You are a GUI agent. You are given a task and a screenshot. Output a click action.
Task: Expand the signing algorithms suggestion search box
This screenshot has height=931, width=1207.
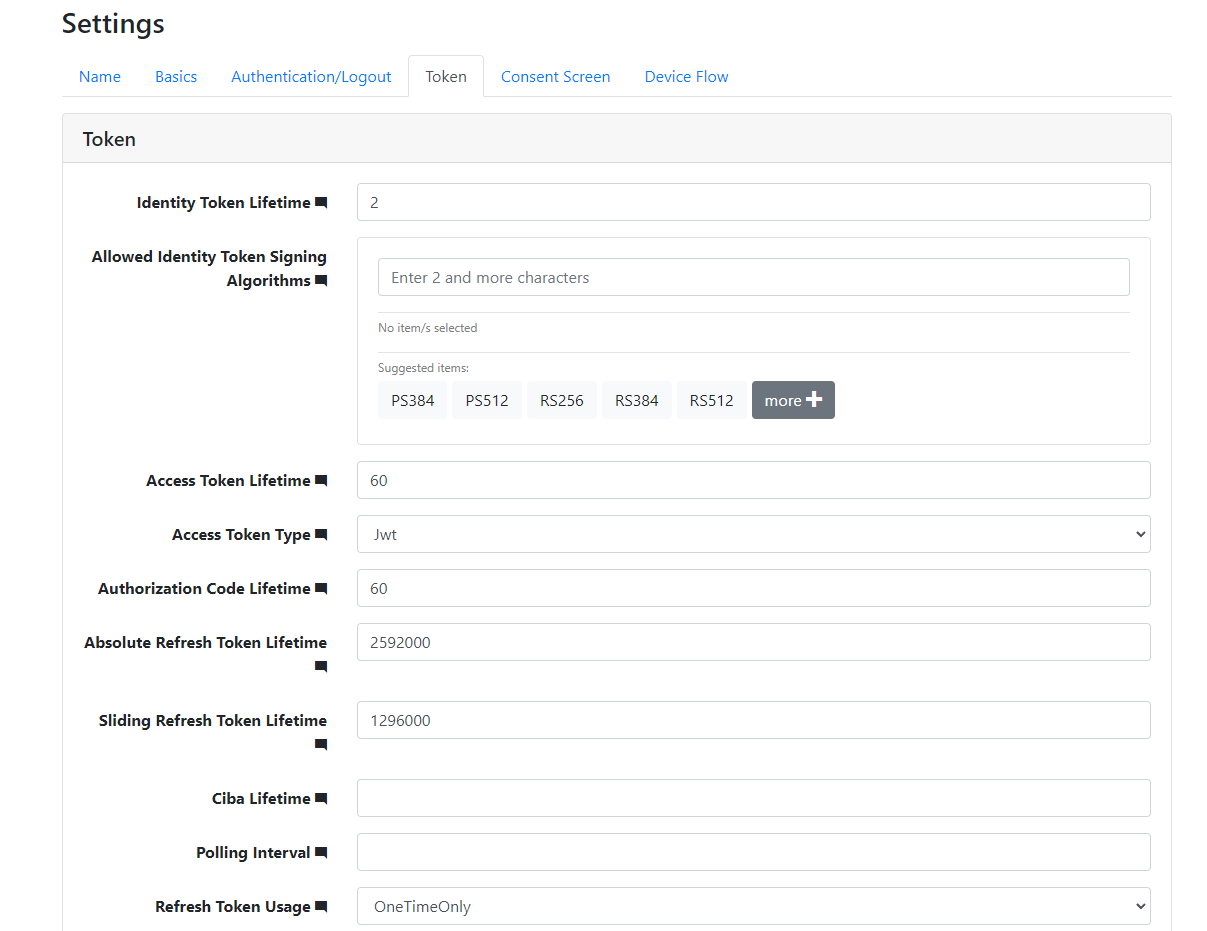point(753,277)
